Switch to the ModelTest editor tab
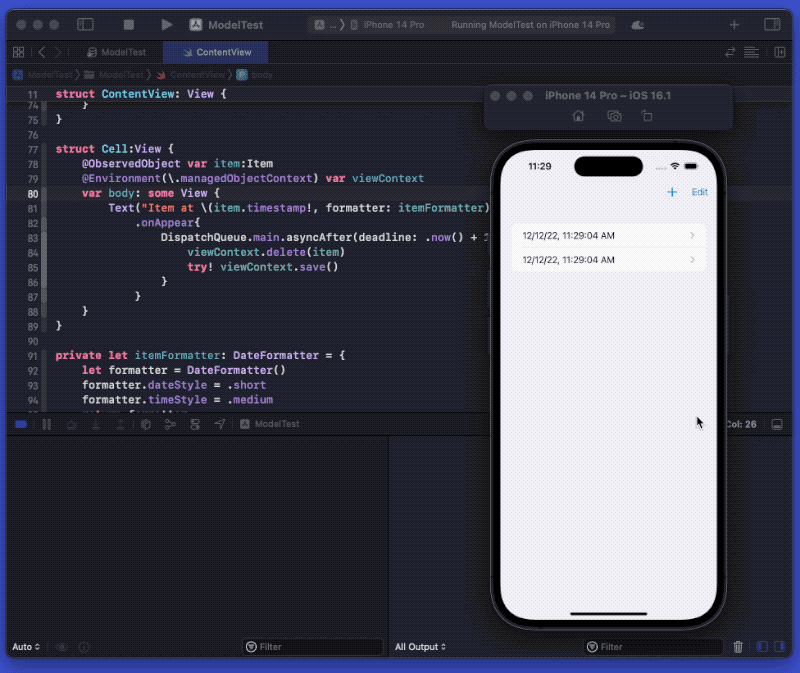 (x=116, y=52)
